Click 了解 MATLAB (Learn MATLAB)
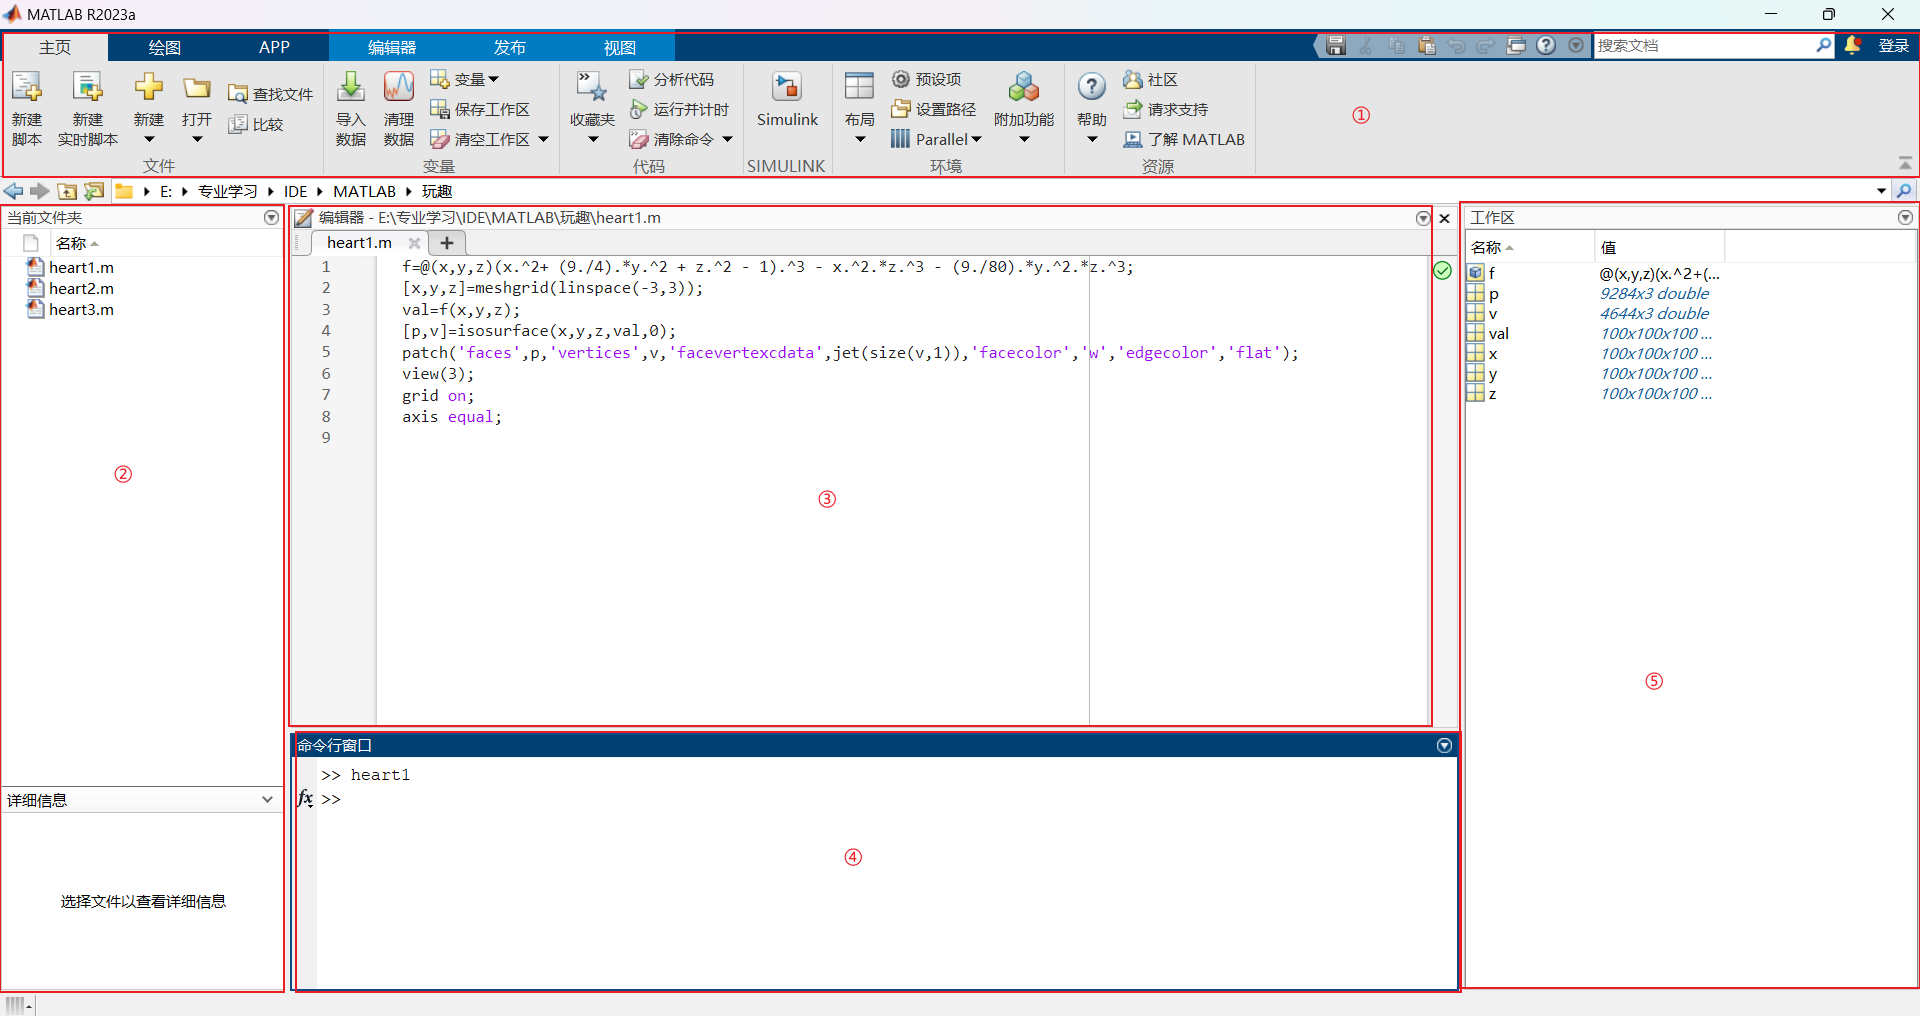Image resolution: width=1920 pixels, height=1016 pixels. [x=1184, y=139]
